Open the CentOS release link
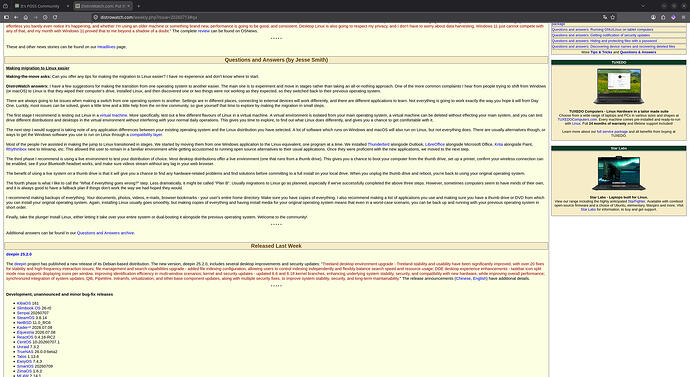 click(x=24, y=342)
